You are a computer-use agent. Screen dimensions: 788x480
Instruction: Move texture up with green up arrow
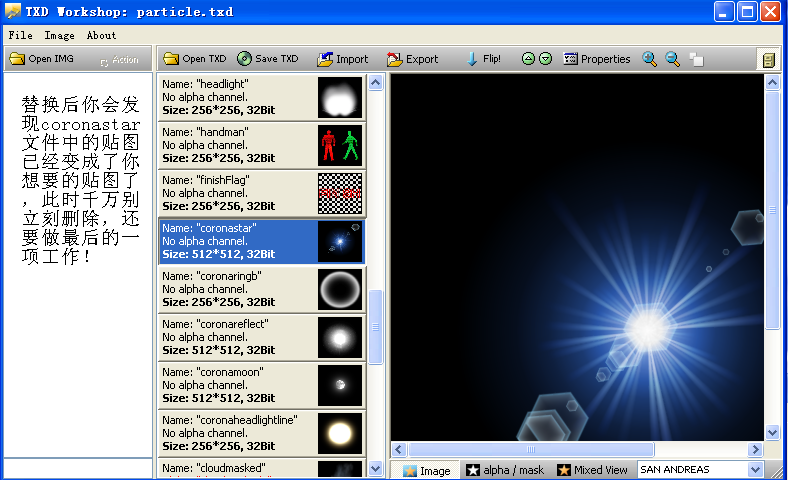[x=528, y=59]
